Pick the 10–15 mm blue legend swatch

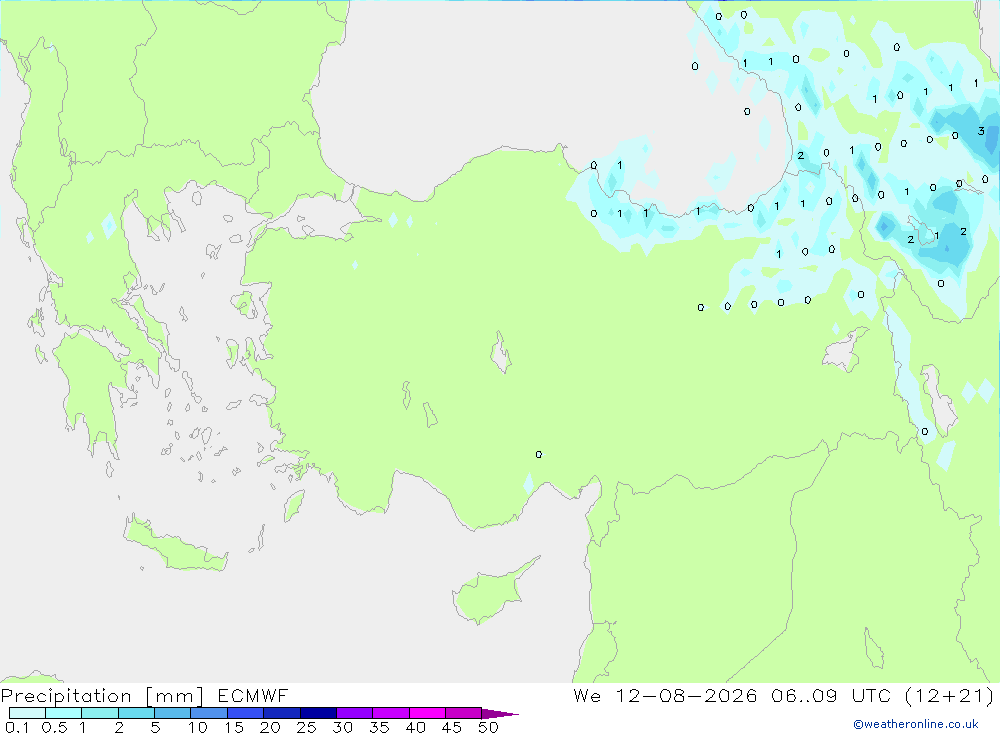(x=209, y=713)
